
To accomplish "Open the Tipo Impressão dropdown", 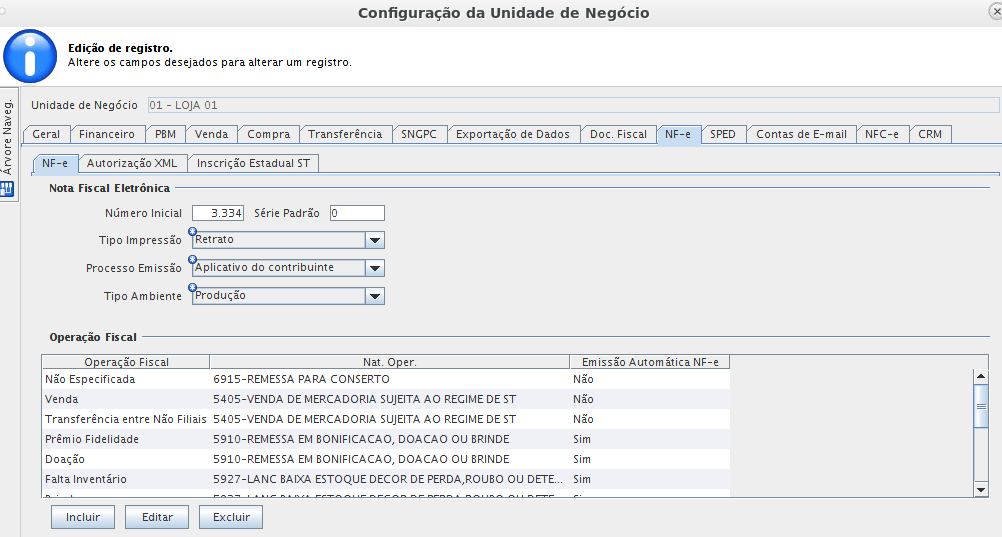I will [374, 240].
